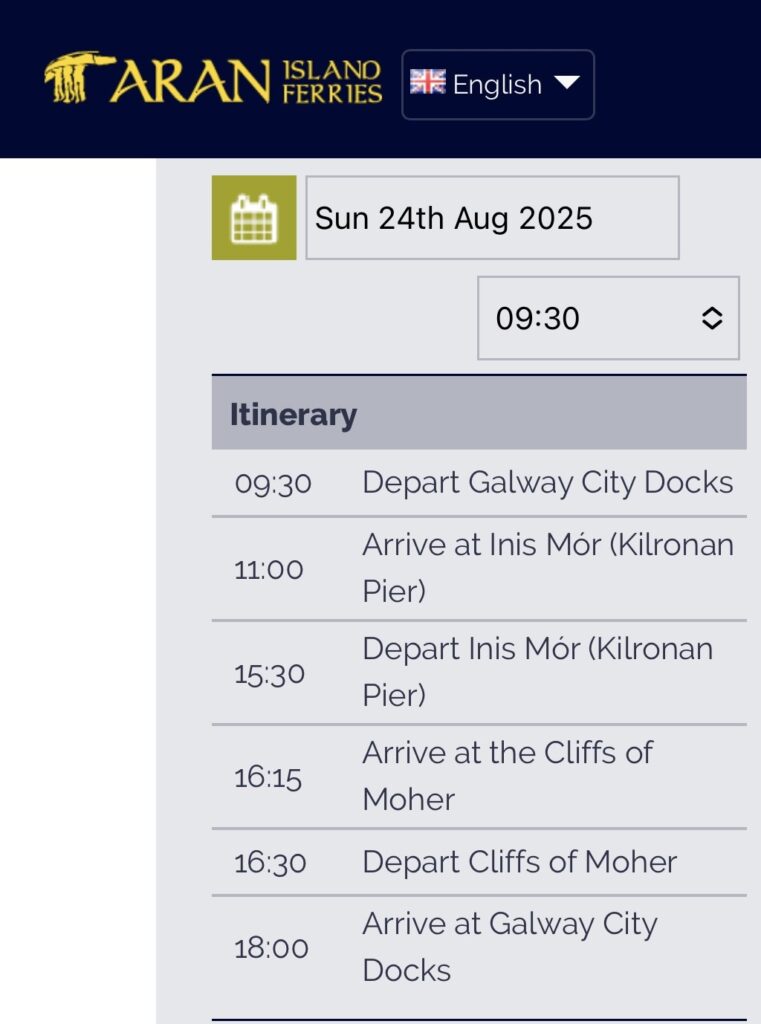Click the Itinerary header bar
Viewport: 761px width, 1024px height.
(x=479, y=414)
